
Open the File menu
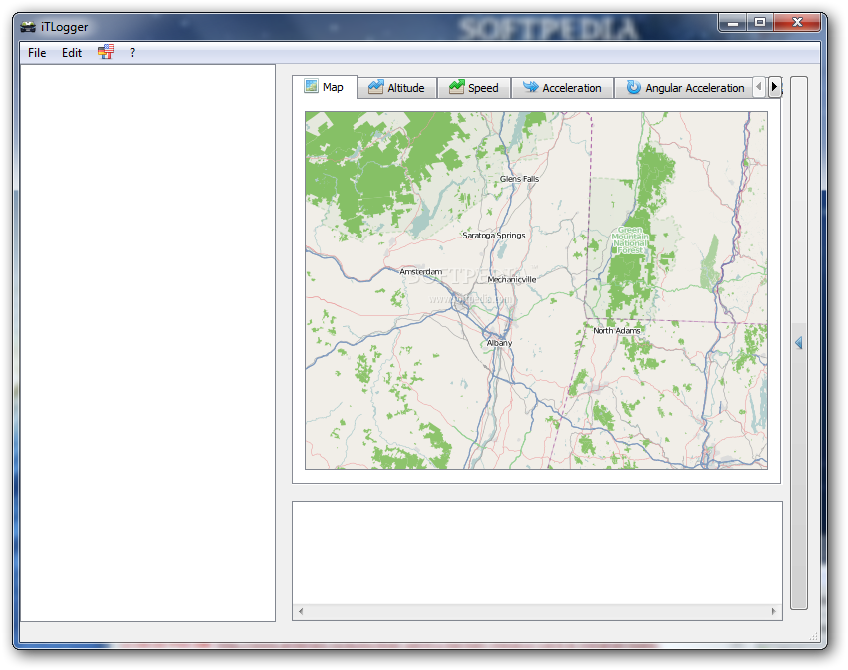pos(37,53)
